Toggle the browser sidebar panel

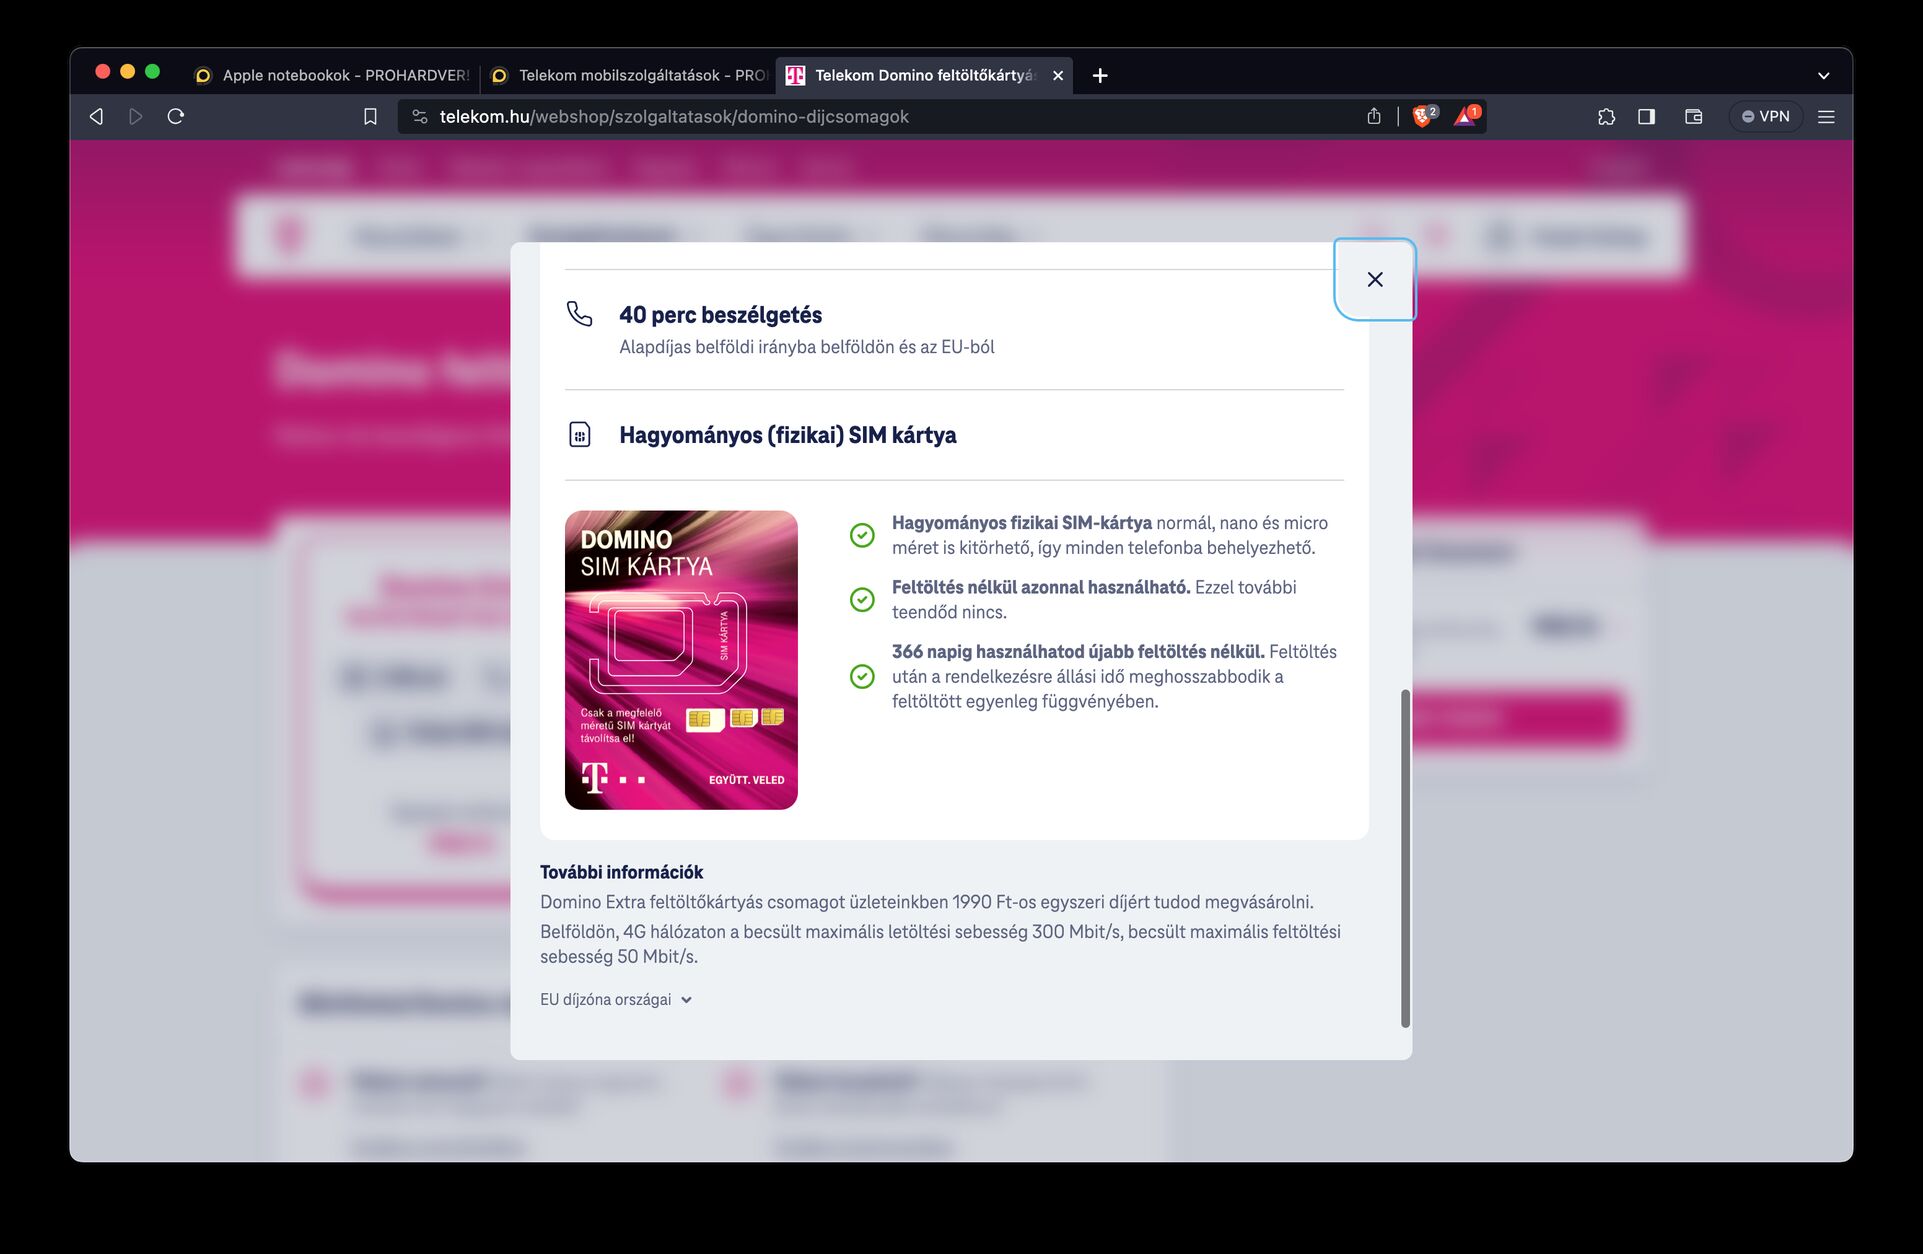coord(1647,117)
